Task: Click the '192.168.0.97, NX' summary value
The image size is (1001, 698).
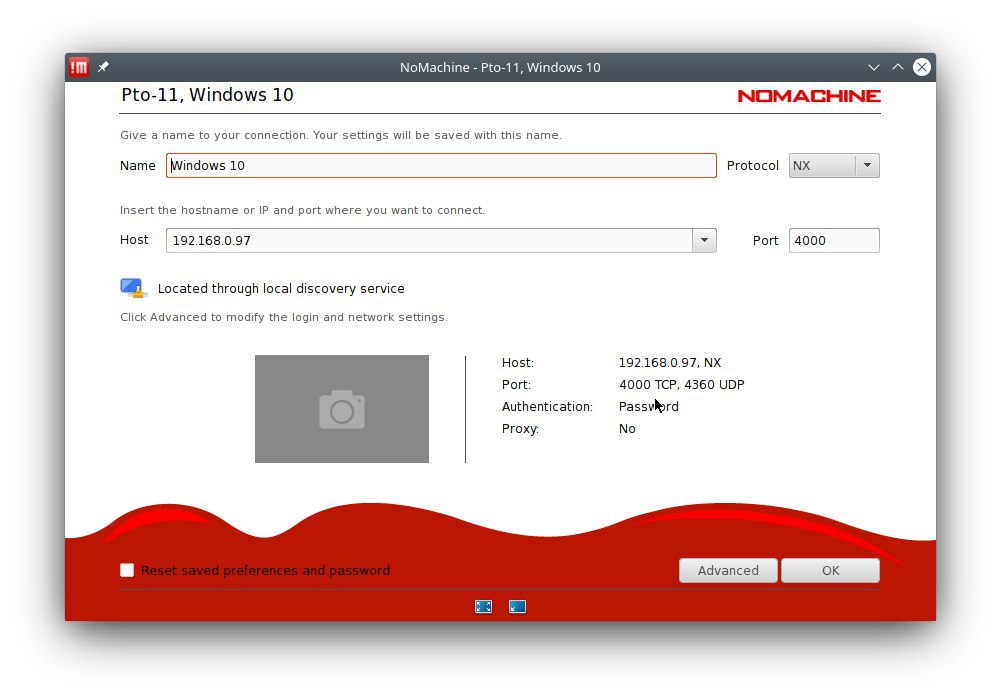Action: (x=670, y=363)
